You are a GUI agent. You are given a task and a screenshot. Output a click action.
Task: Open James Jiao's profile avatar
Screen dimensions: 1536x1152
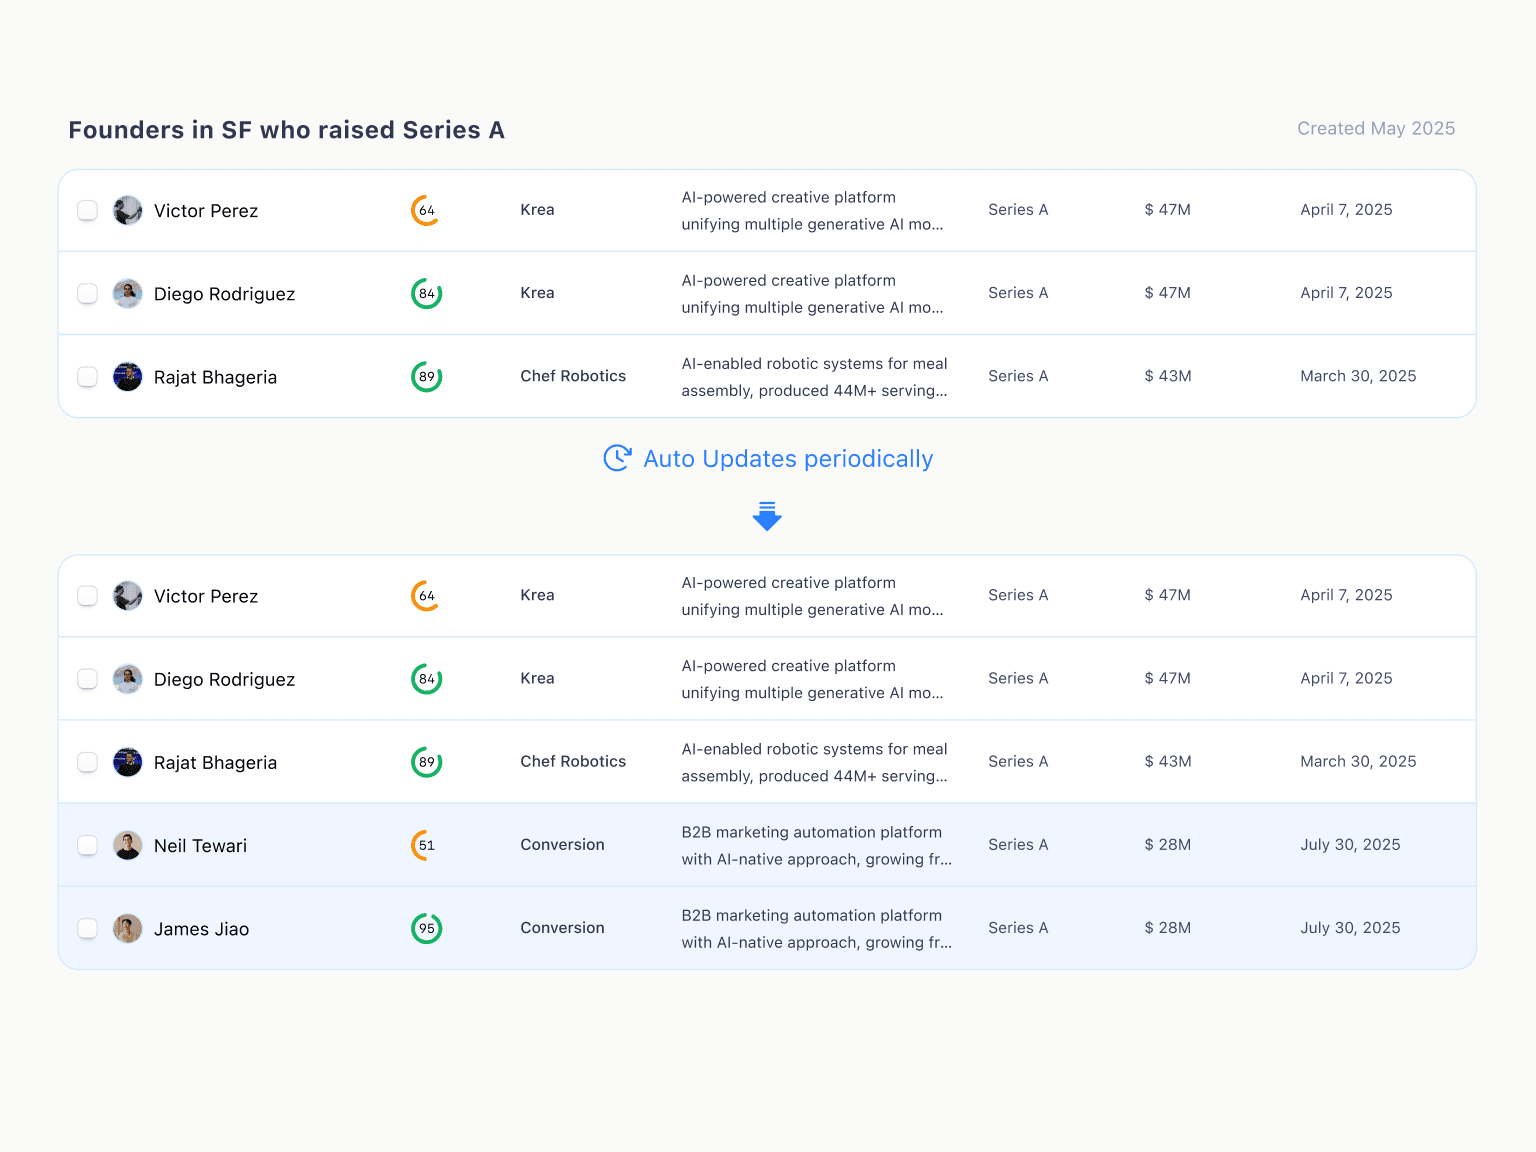pos(127,928)
